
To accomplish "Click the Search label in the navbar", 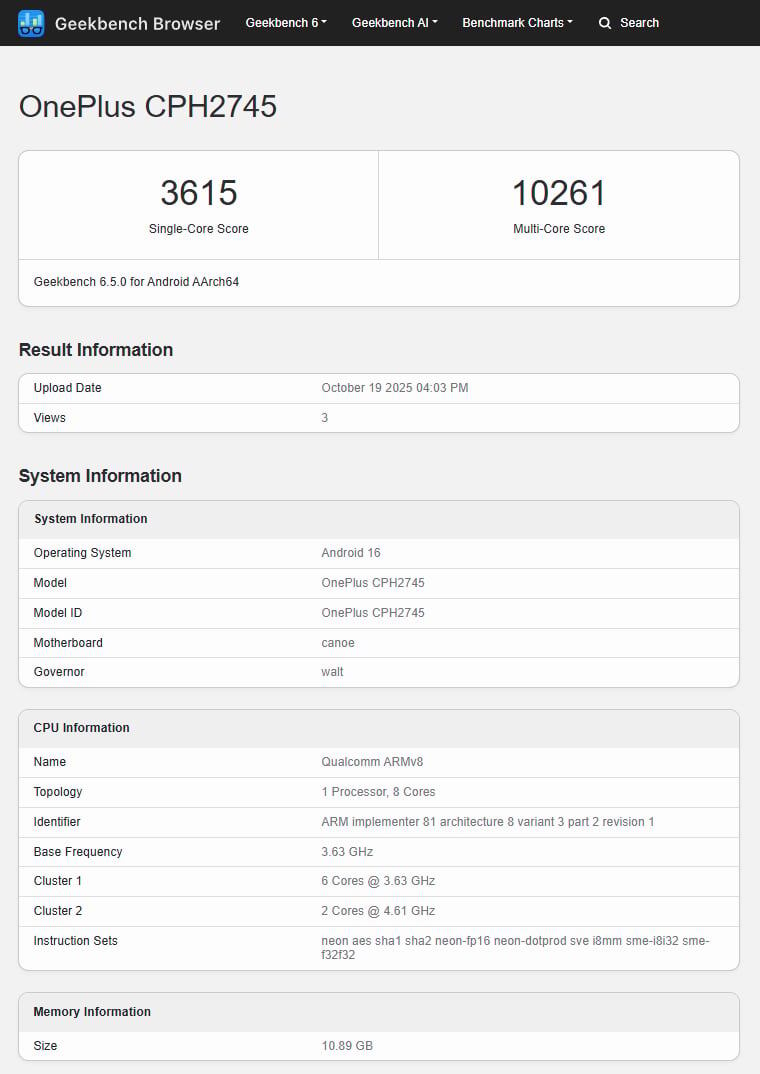I will [x=640, y=22].
